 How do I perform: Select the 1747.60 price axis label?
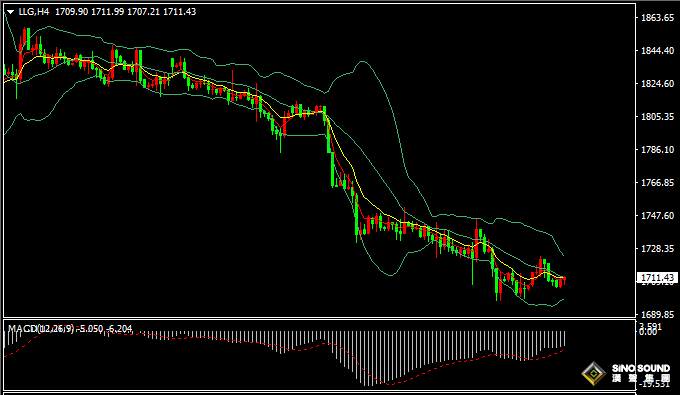point(657,215)
